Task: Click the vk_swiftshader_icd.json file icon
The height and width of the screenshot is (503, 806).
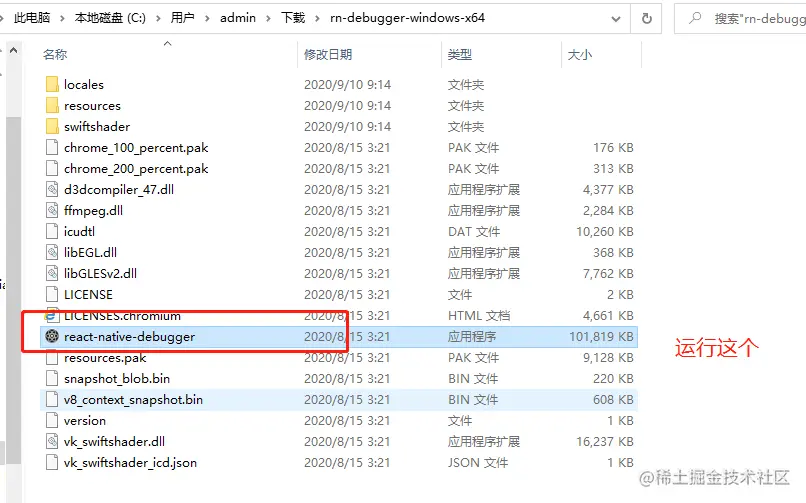Action: click(x=52, y=463)
